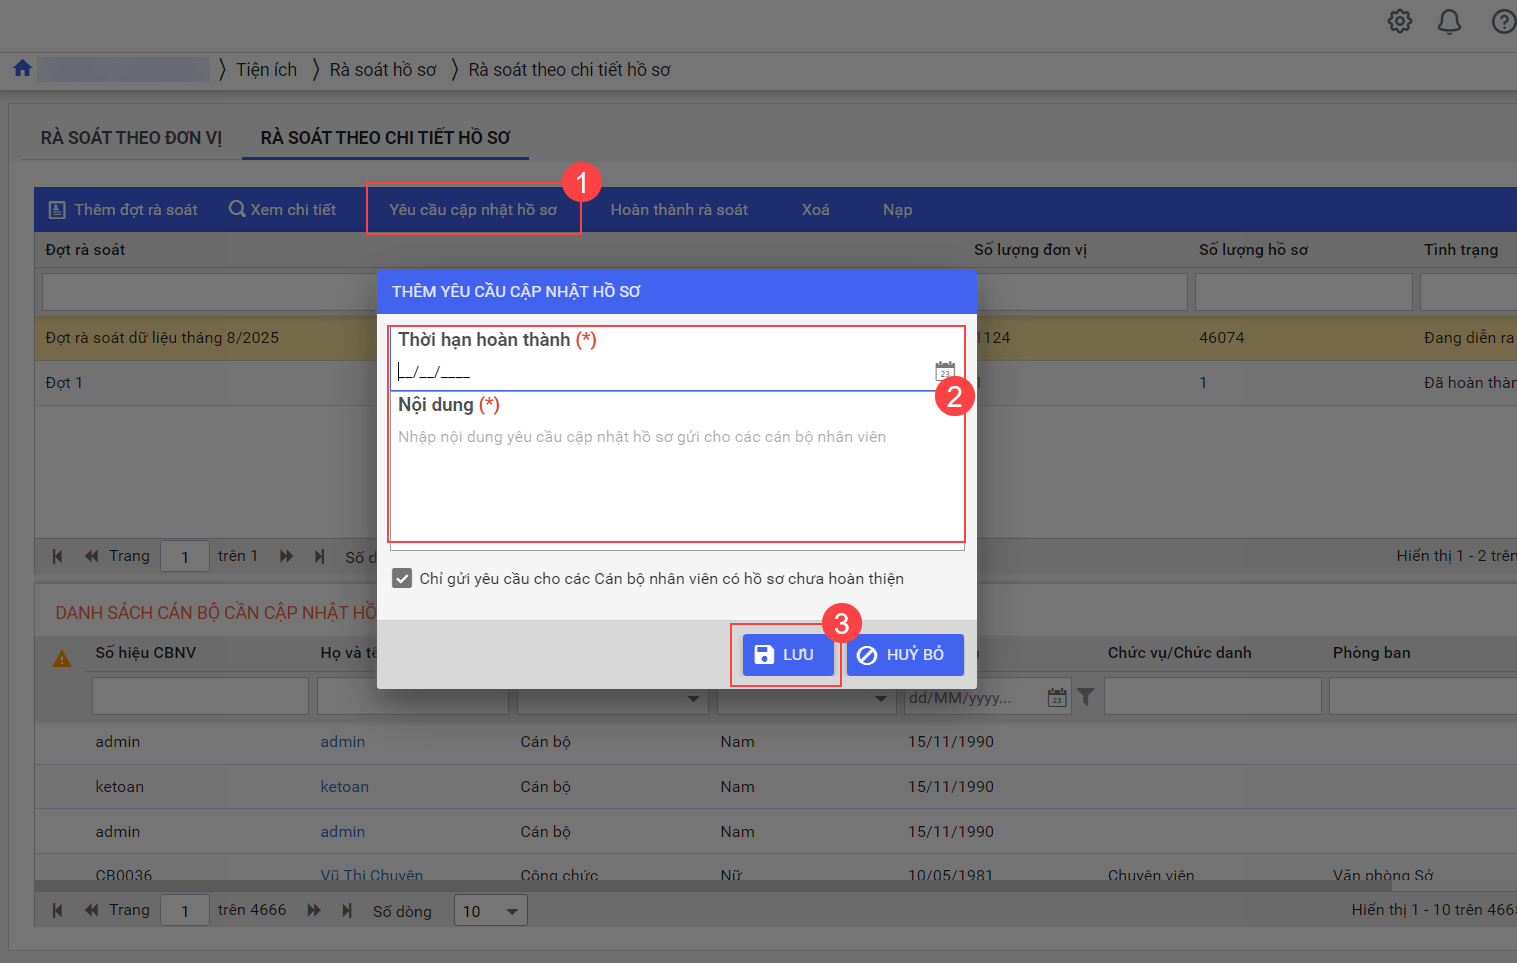Click Lưu button to save request
The image size is (1517, 963).
786,655
